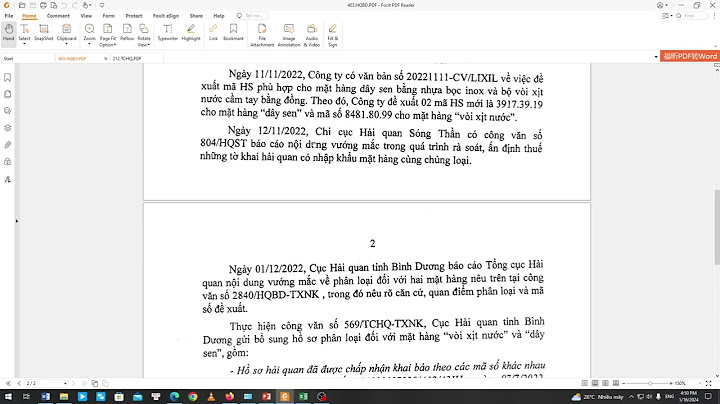Switch to the Comment ribbon tab
This screenshot has height=404, width=720.
[x=58, y=16]
